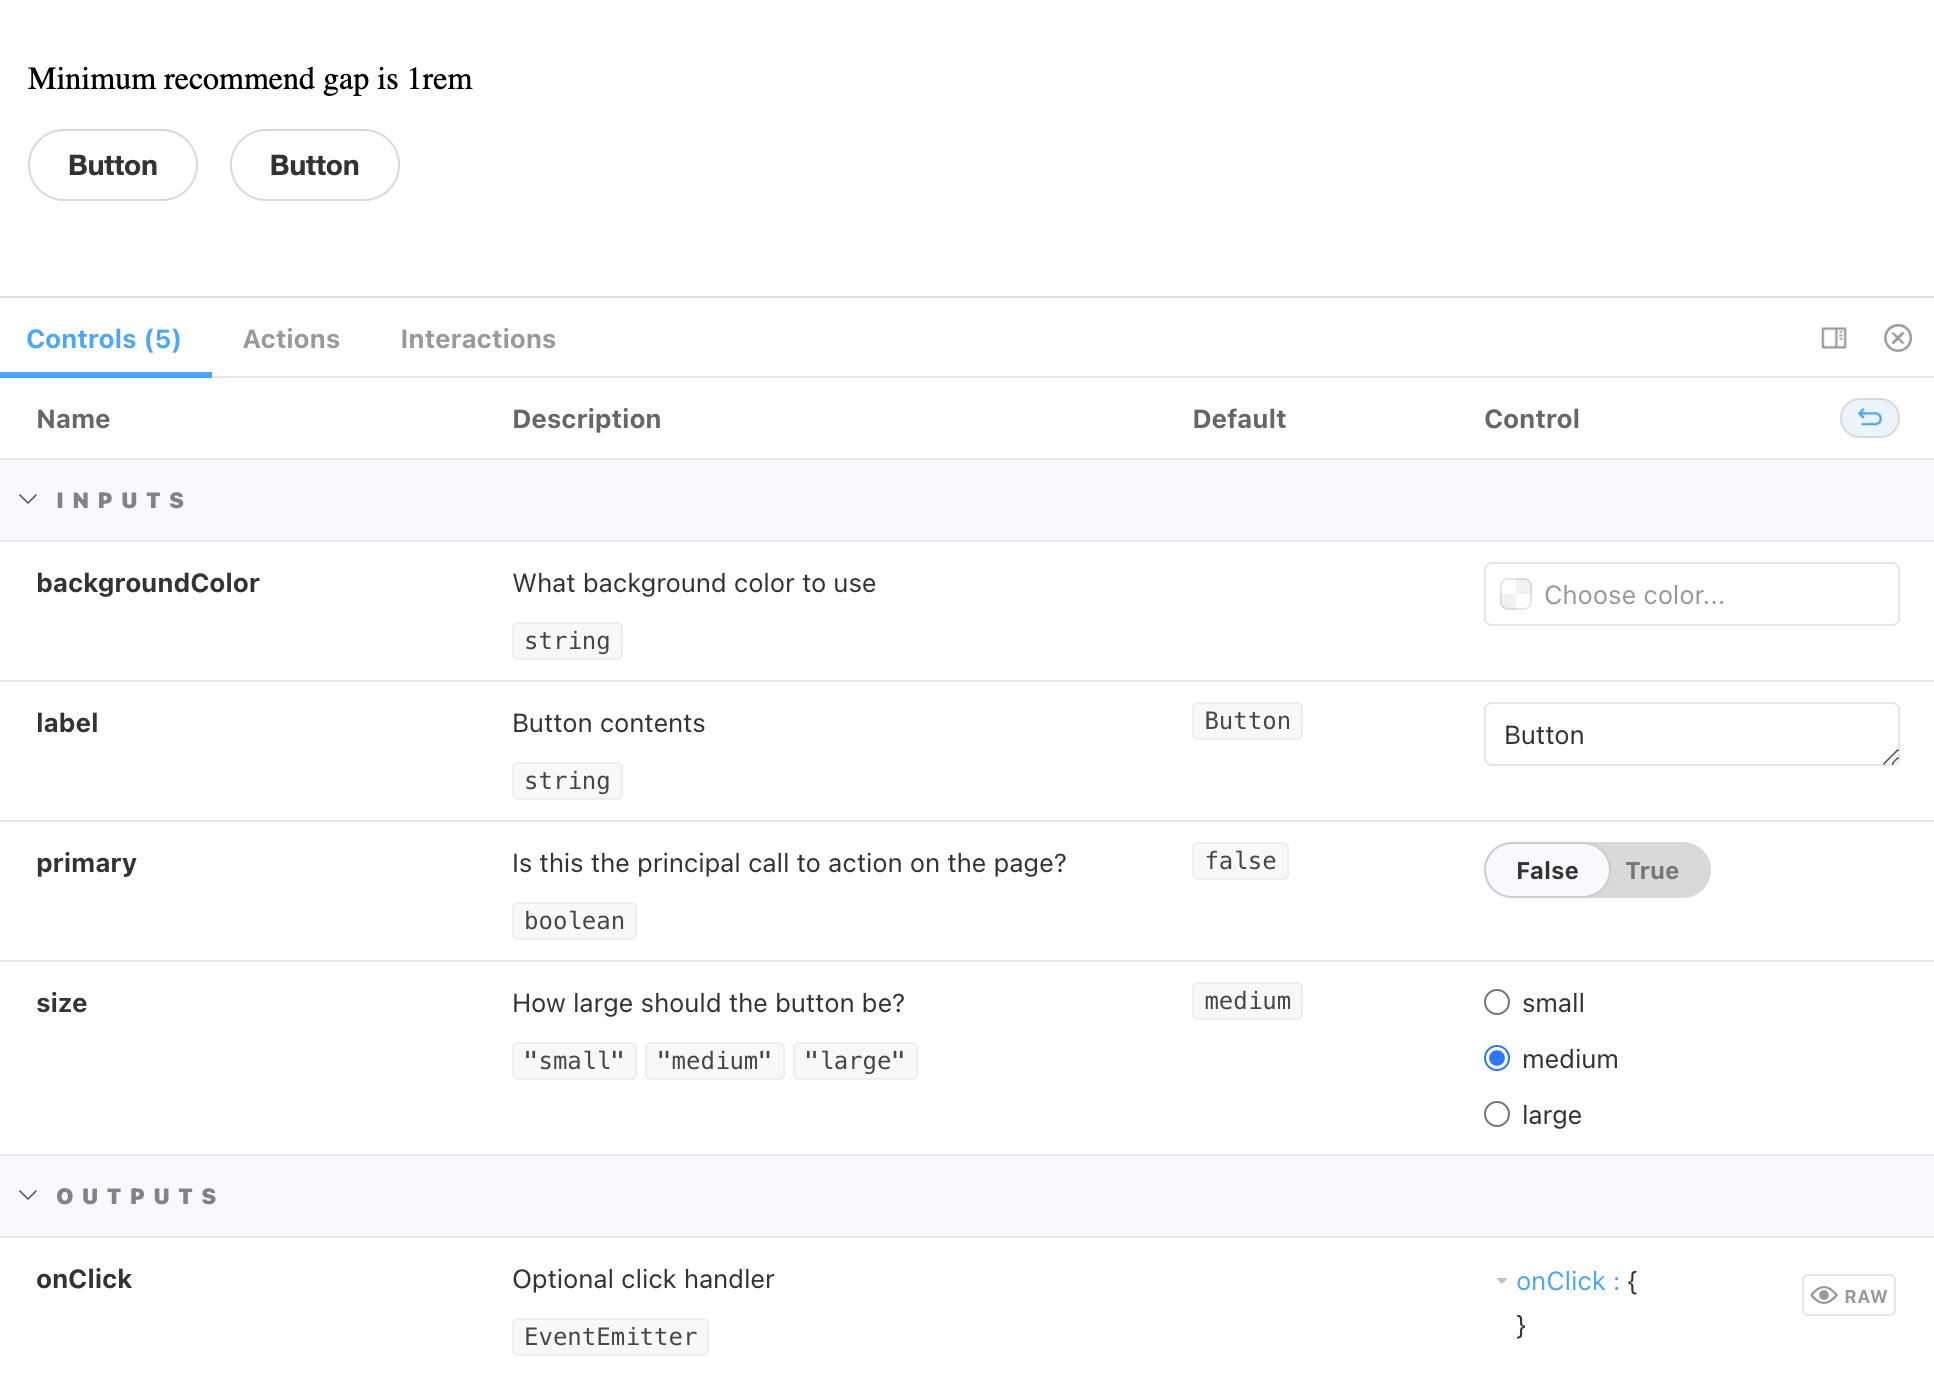Set primary toggle to True
1934x1374 pixels.
point(1651,870)
